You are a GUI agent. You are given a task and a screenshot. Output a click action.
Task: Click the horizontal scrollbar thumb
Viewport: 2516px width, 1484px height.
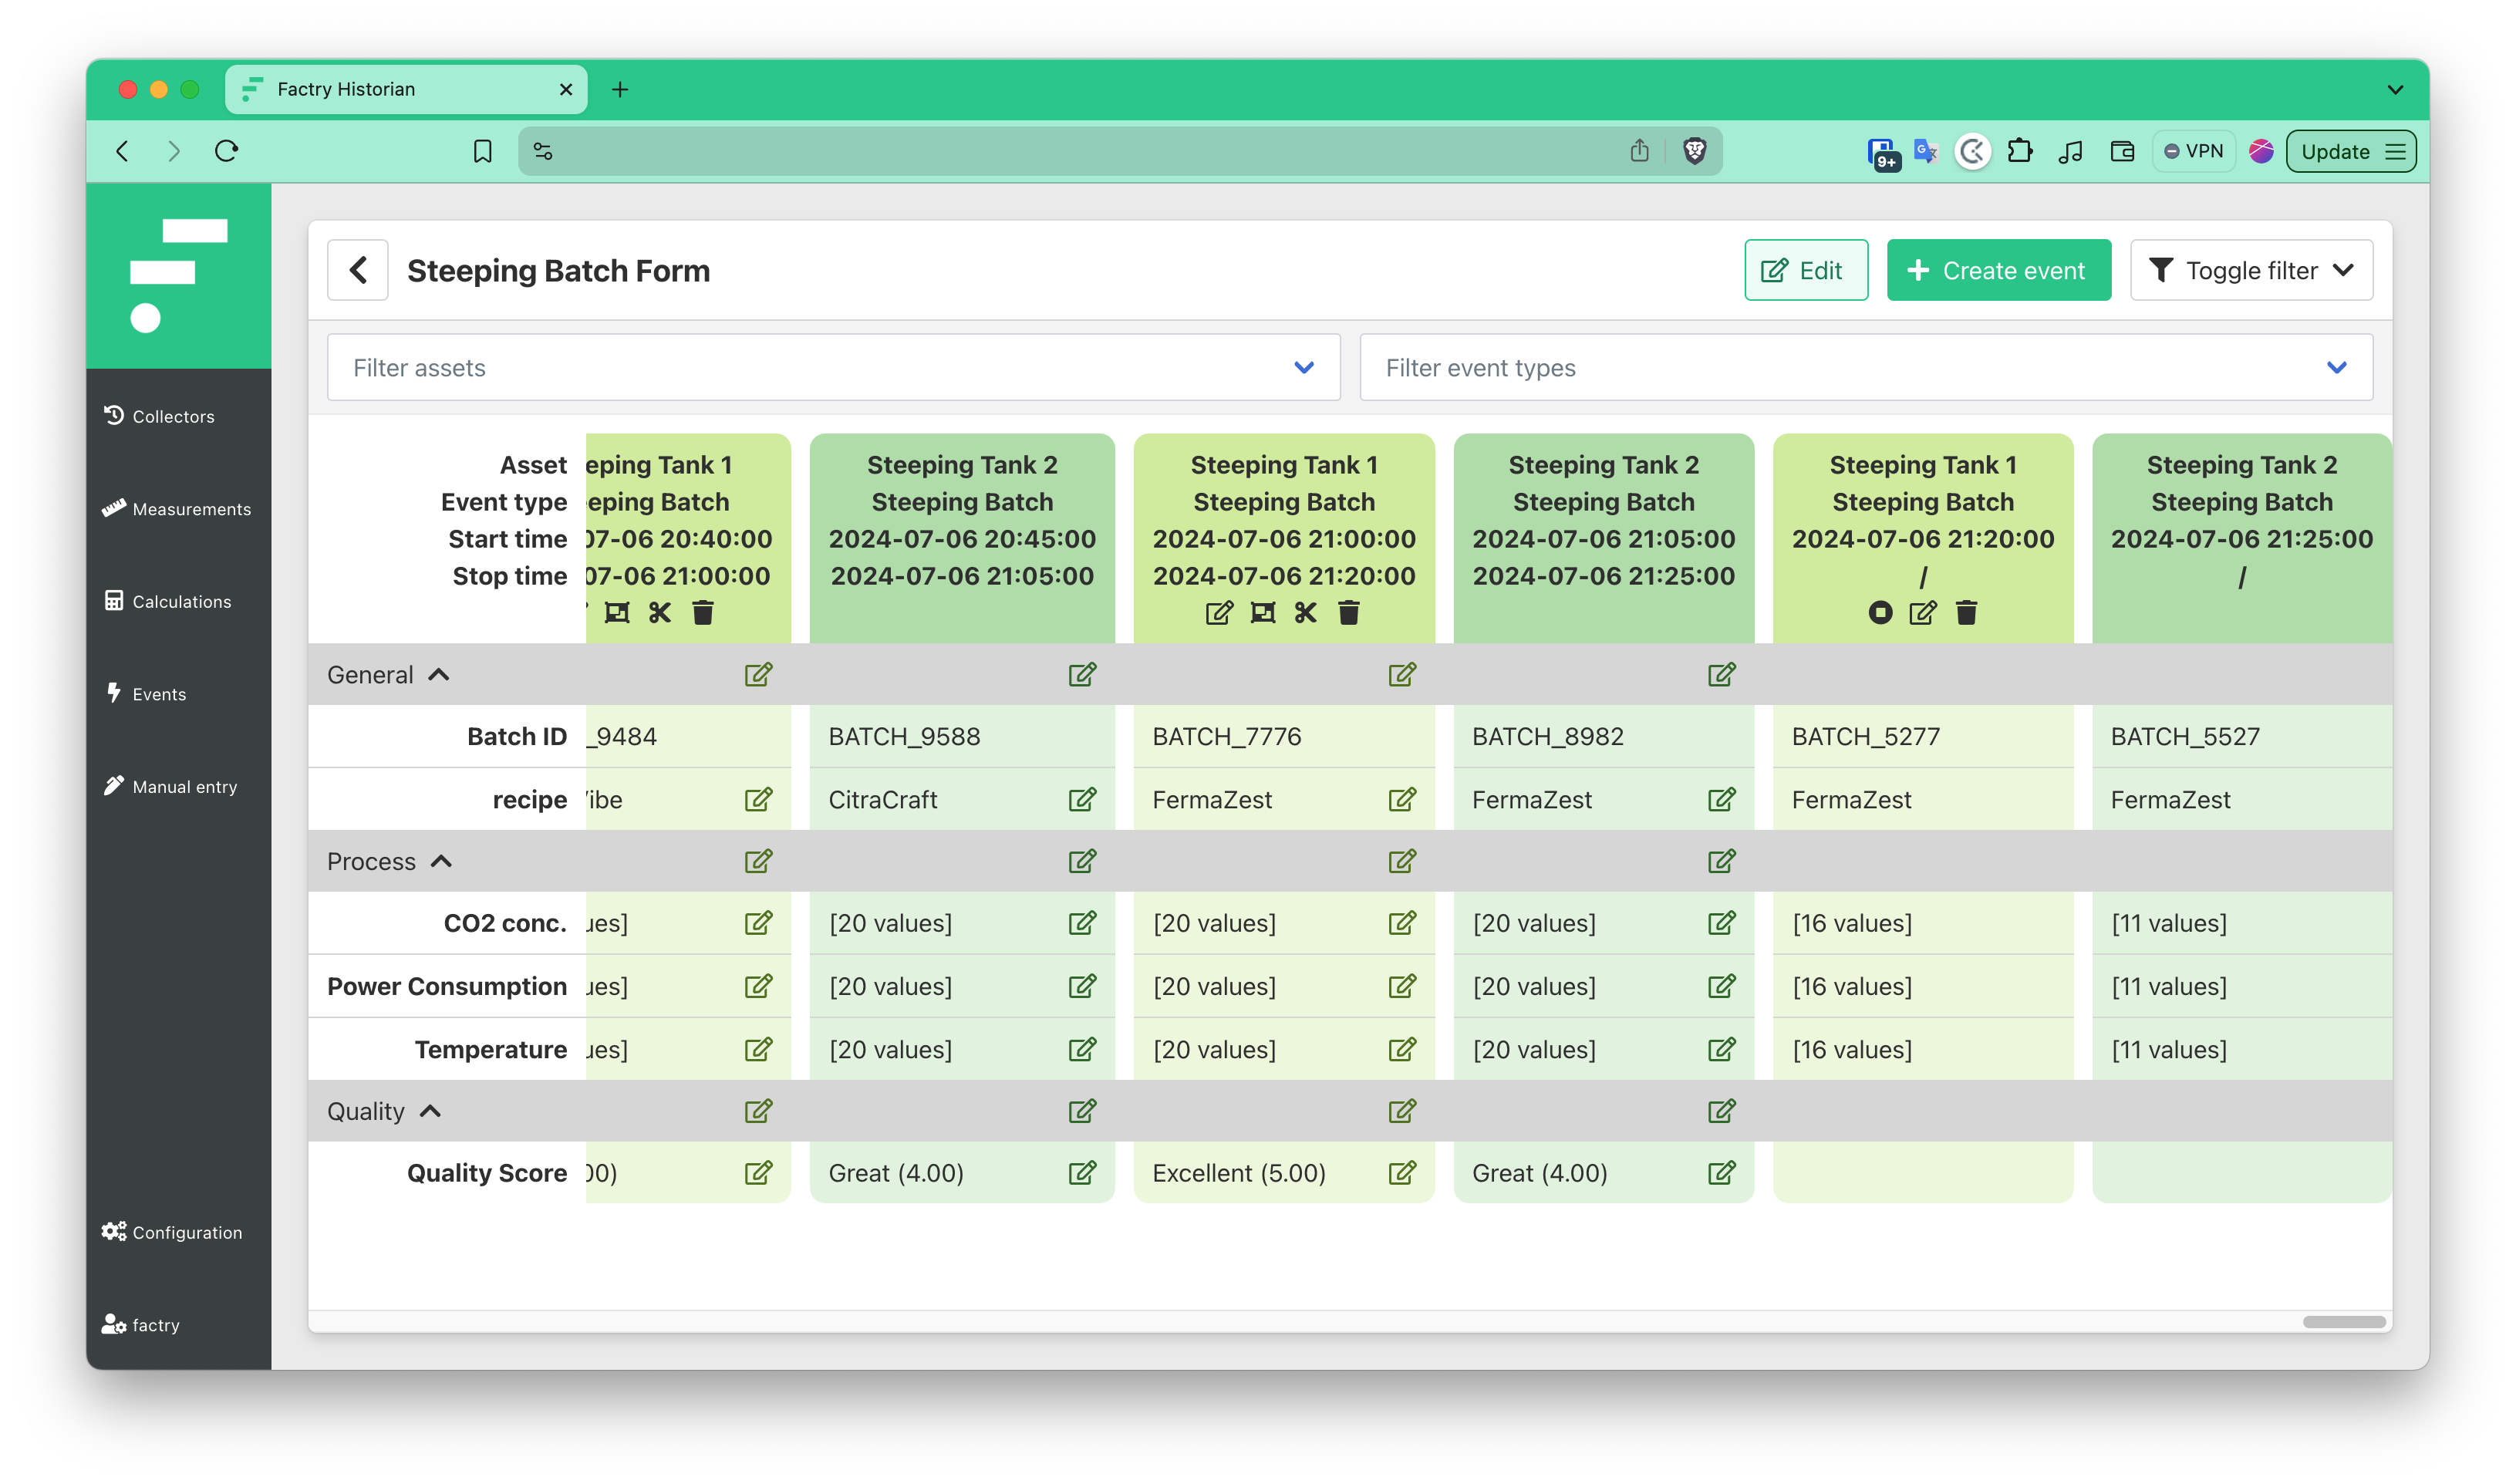click(2343, 1321)
